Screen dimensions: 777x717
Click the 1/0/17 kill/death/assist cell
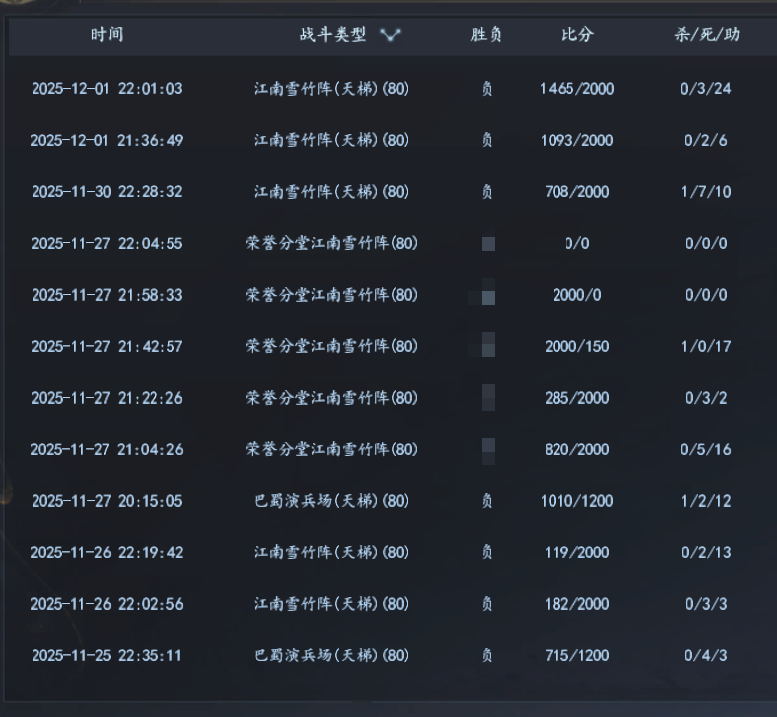click(706, 347)
